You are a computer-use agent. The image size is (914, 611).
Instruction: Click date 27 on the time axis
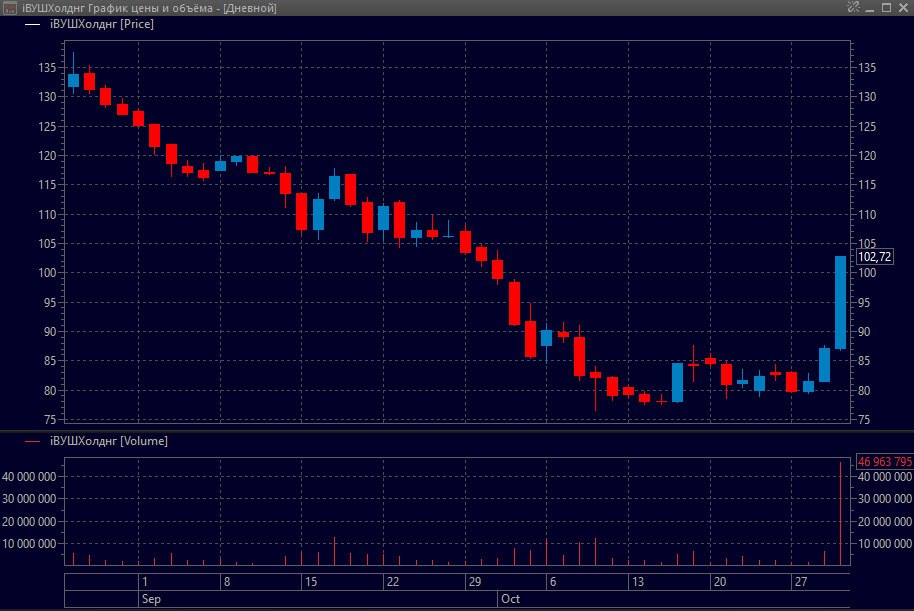coord(800,581)
